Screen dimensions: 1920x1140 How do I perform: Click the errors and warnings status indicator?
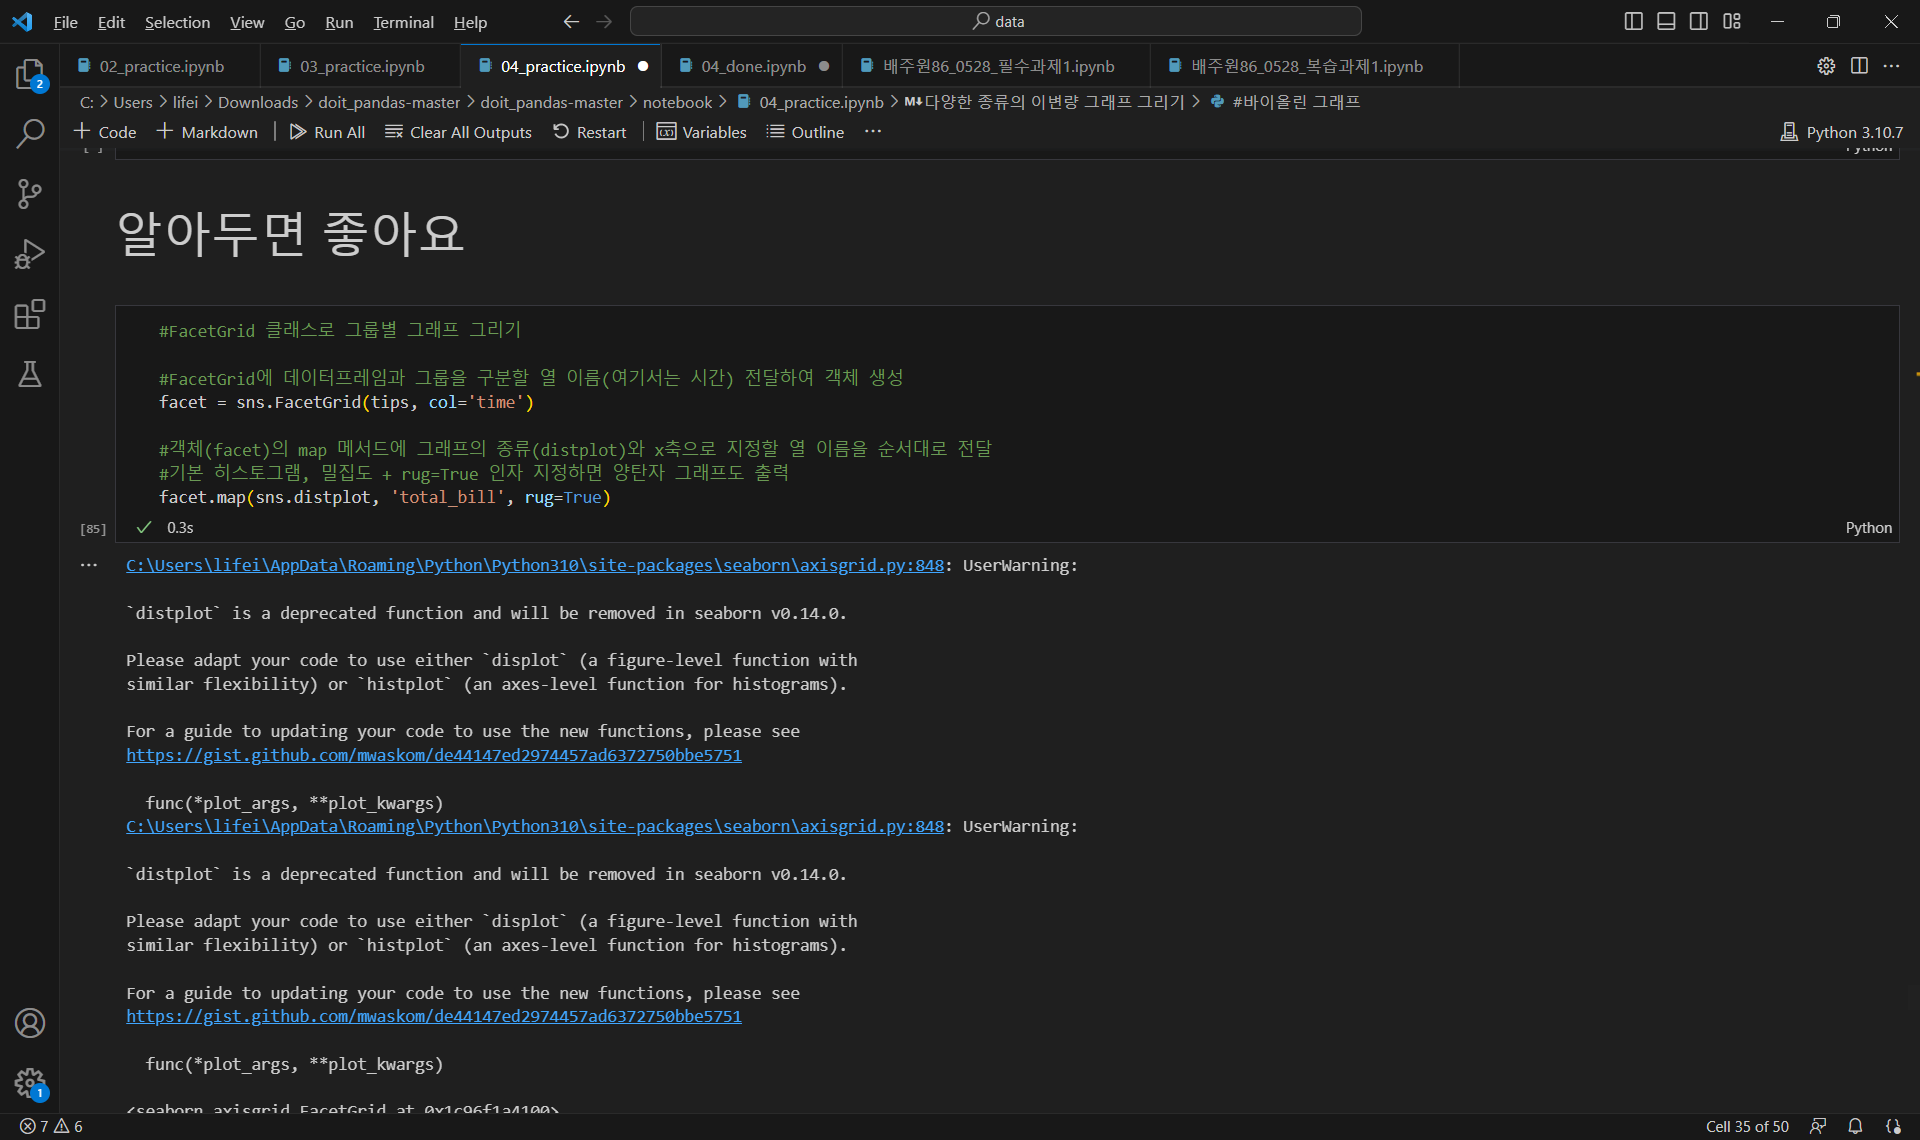click(52, 1126)
